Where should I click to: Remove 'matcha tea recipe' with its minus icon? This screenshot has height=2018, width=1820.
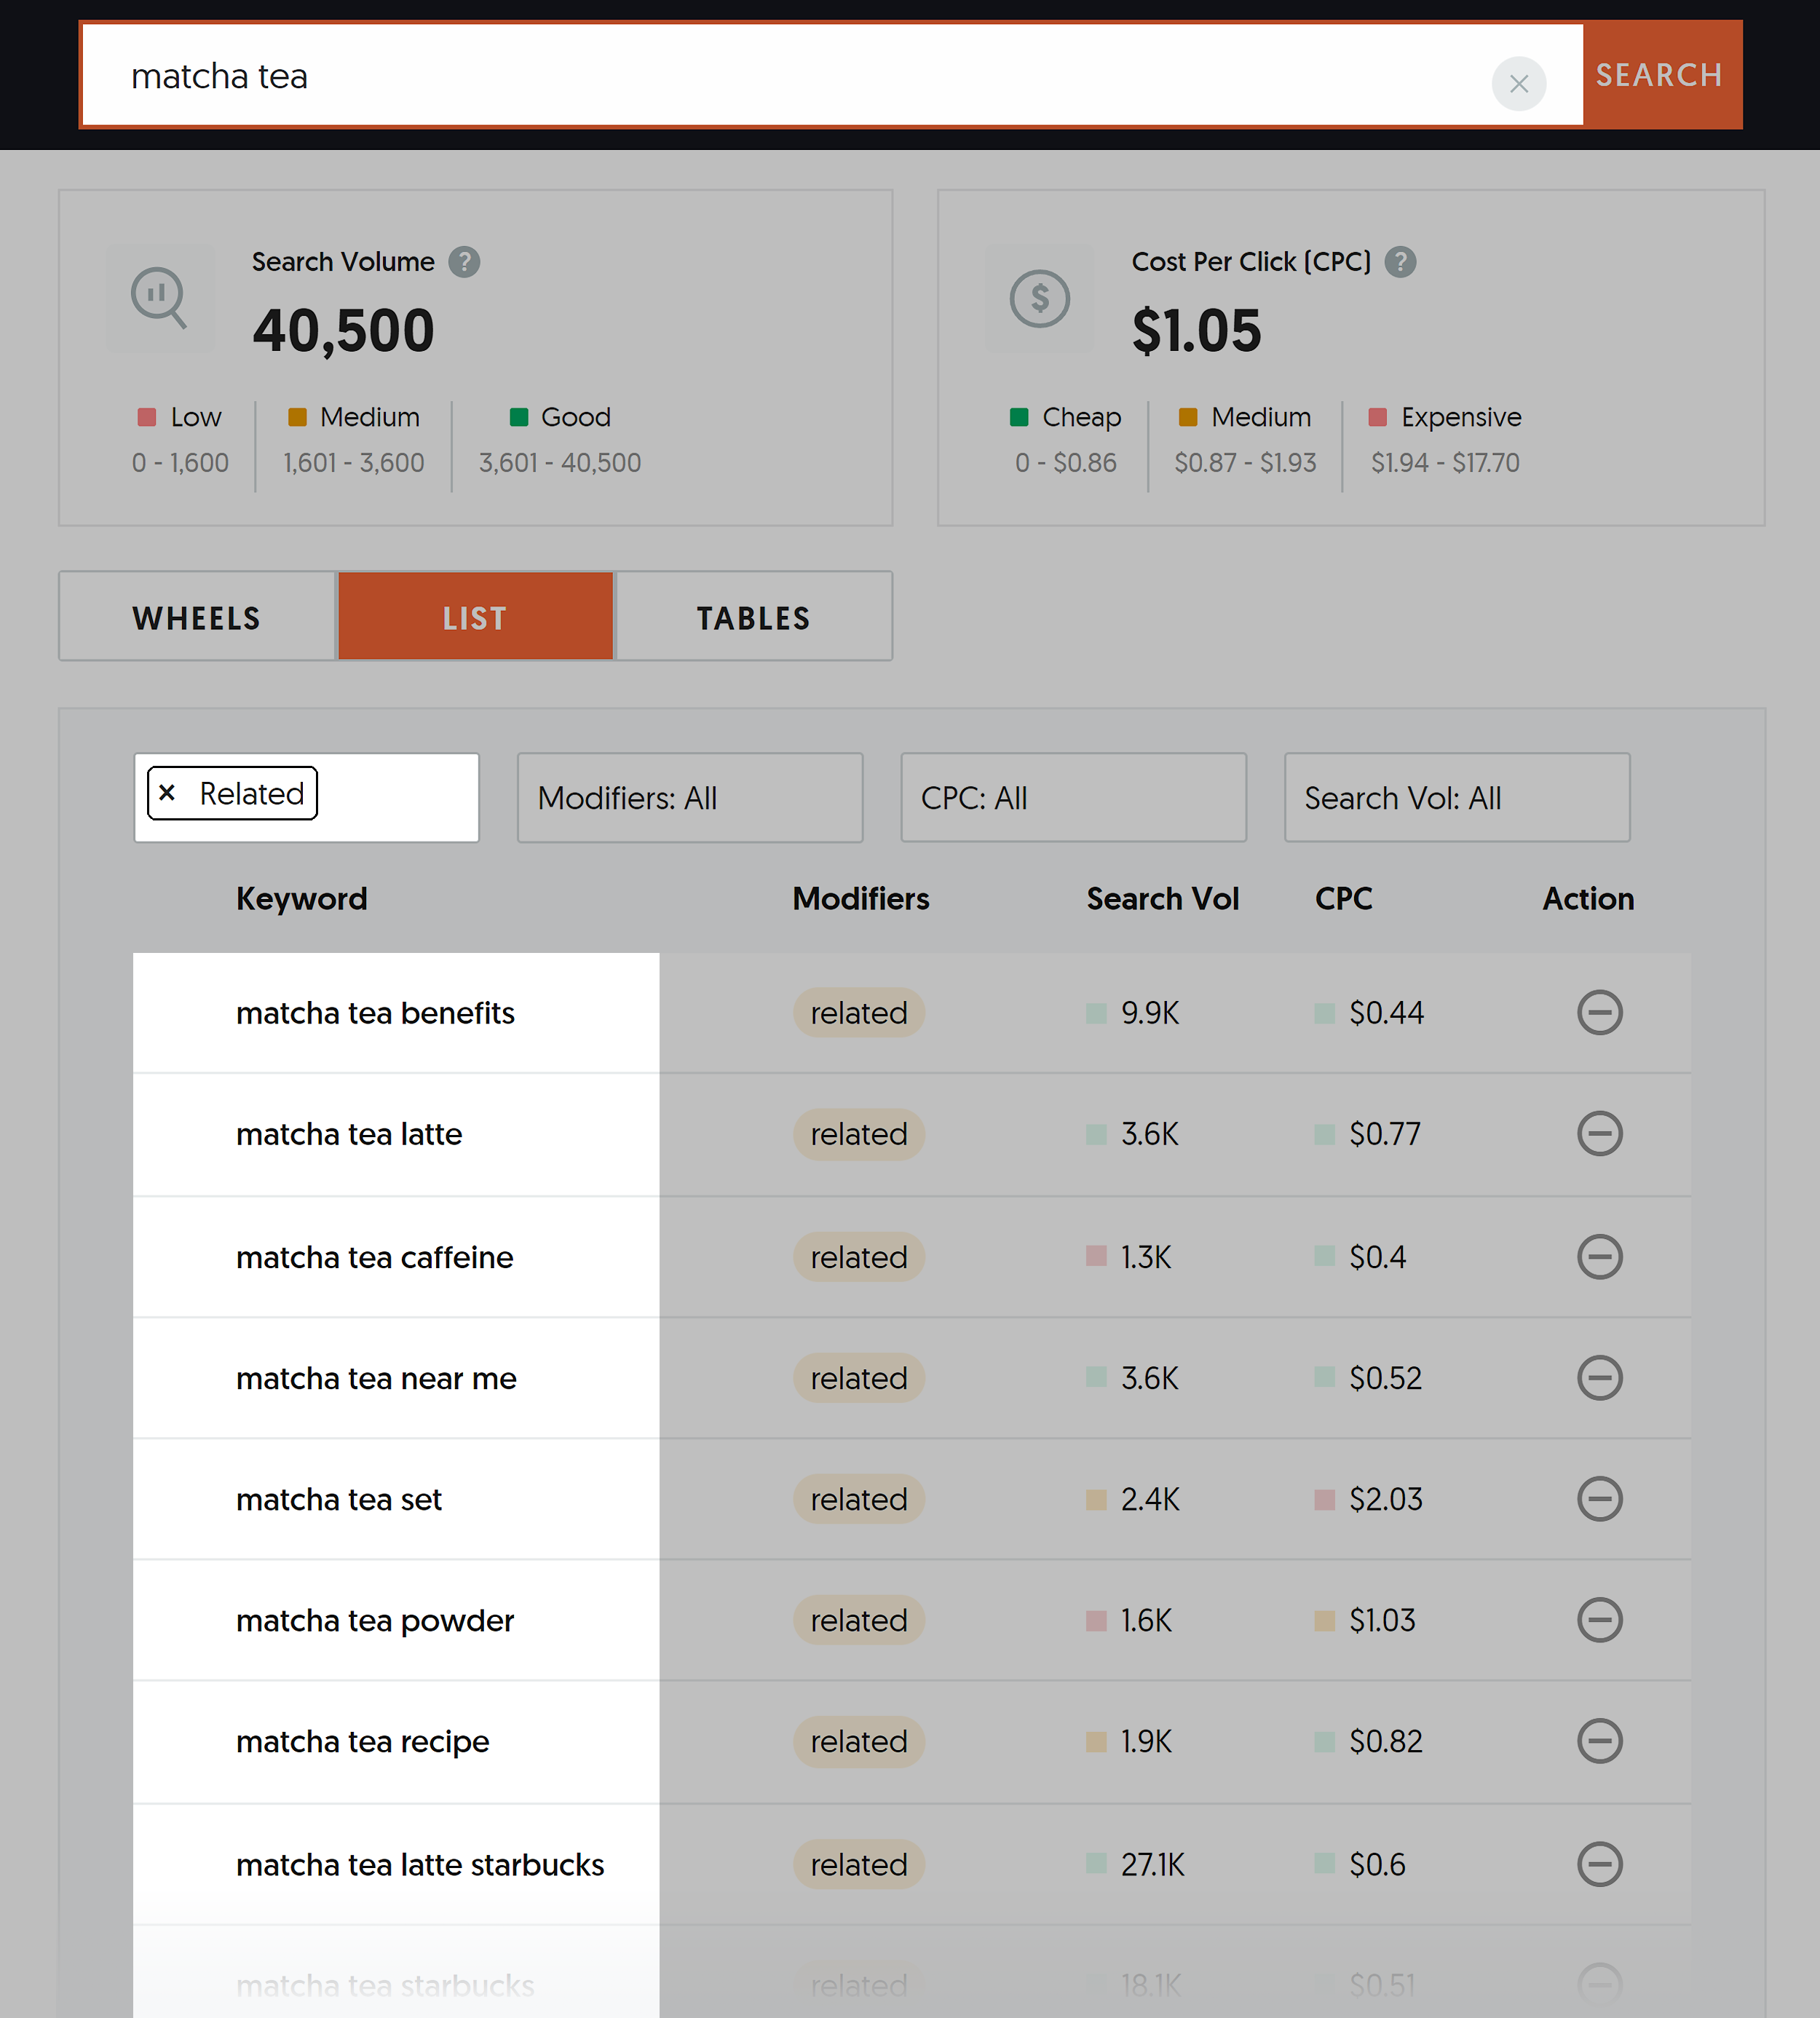point(1599,1741)
